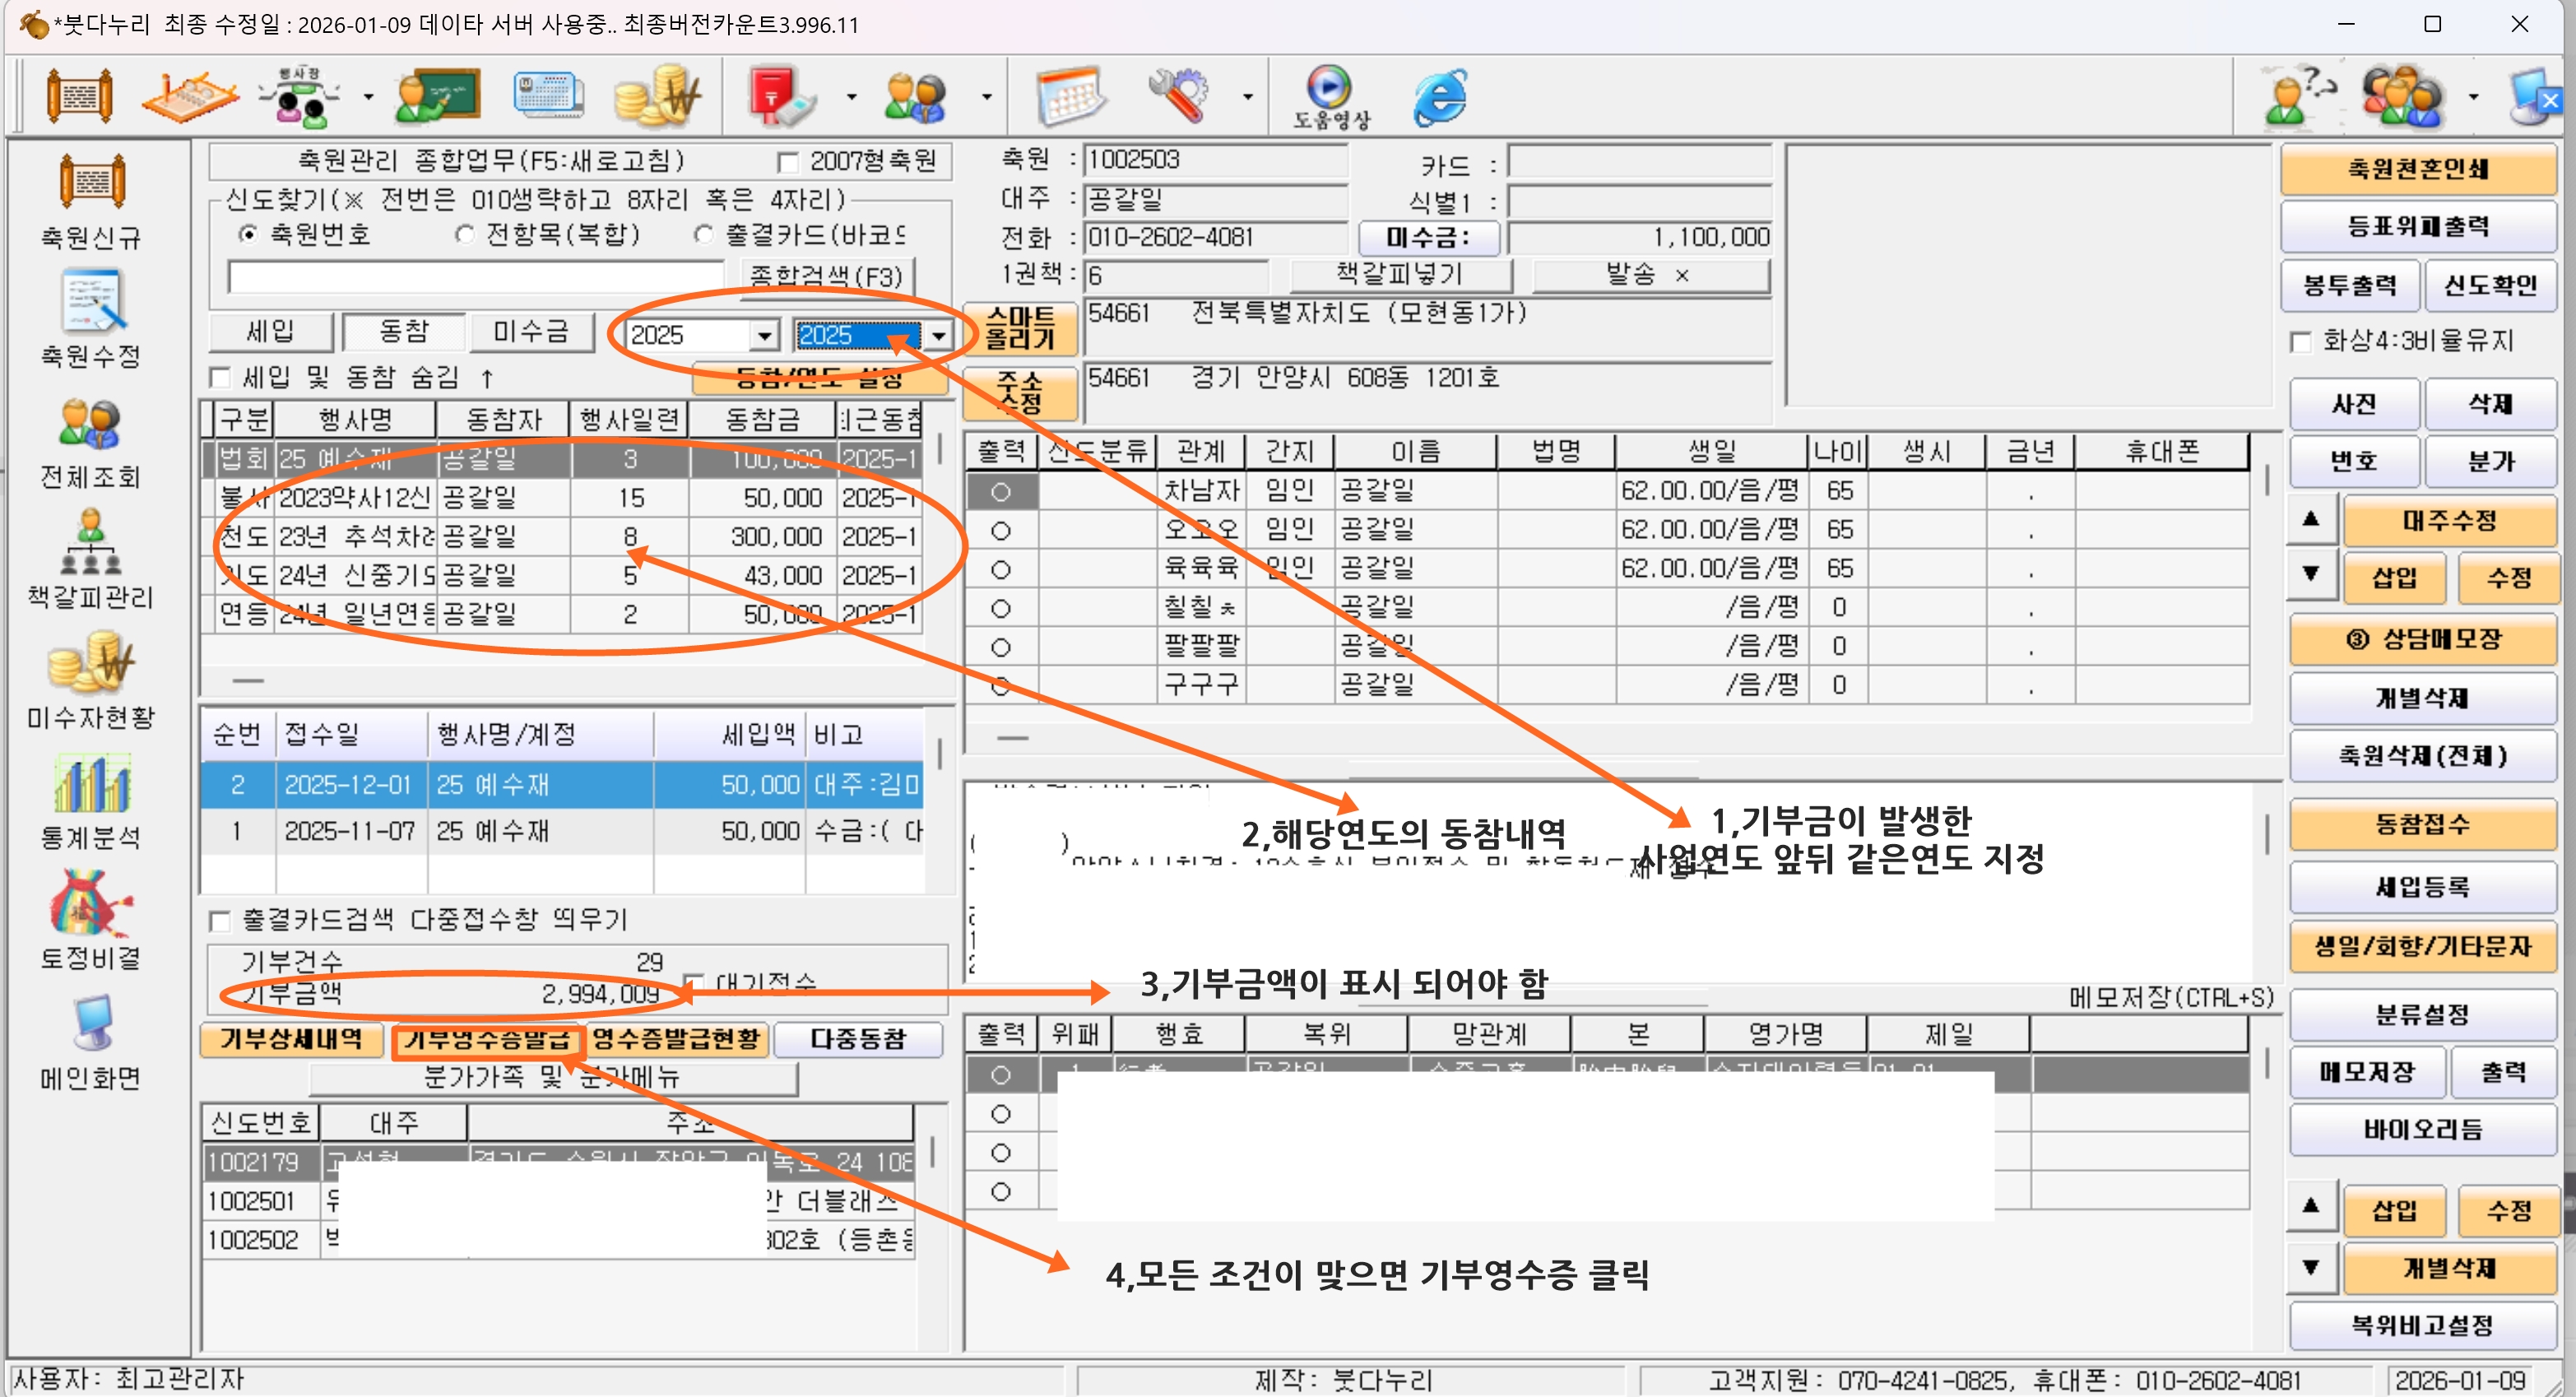Launch Internet Explorer toolbar icon
Image resolution: width=2576 pixels, height=1397 pixels.
pyautogui.click(x=1439, y=97)
